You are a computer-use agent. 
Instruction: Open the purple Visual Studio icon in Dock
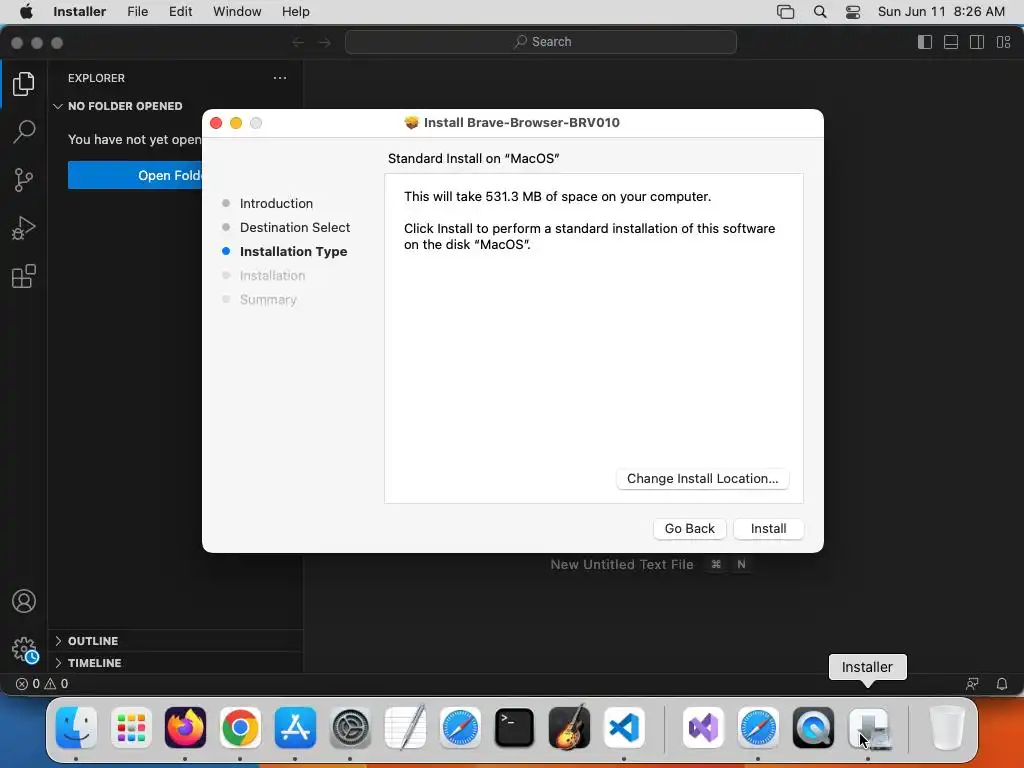[703, 728]
